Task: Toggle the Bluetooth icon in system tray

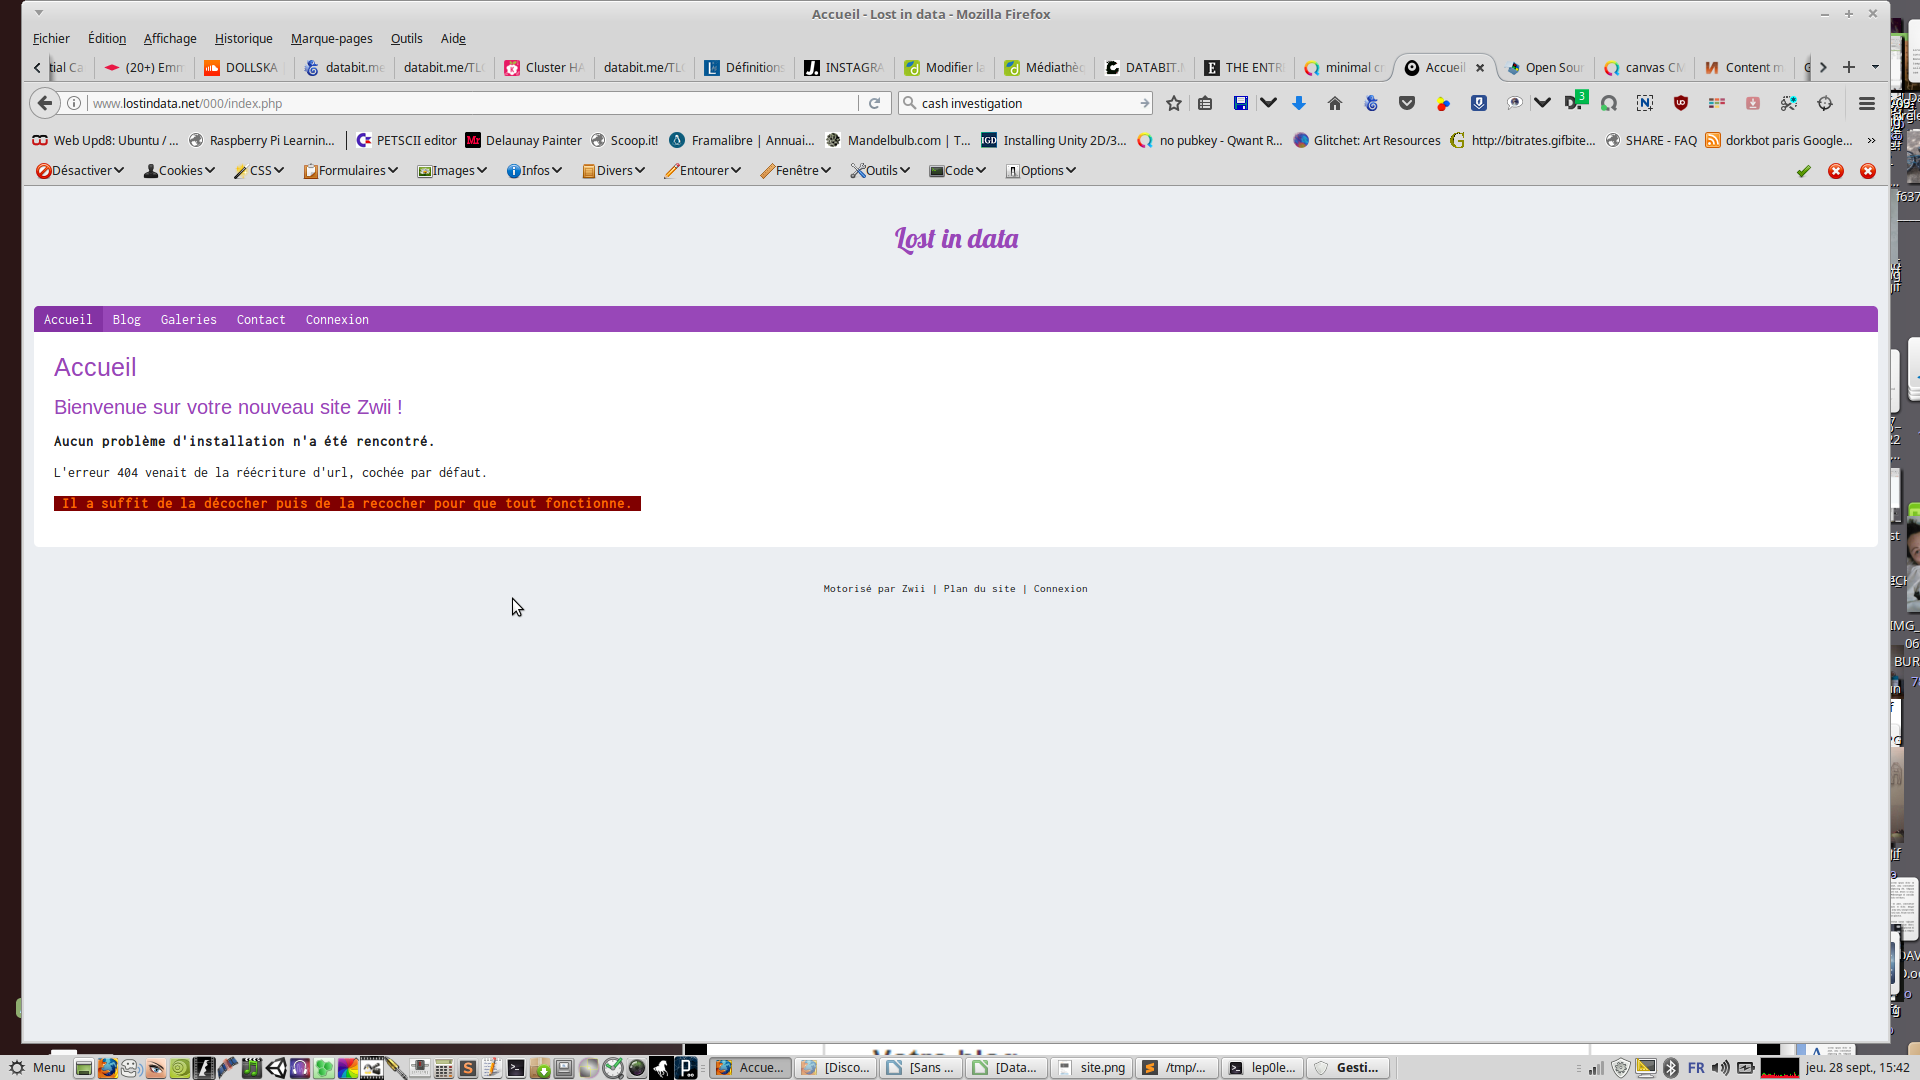Action: coord(1671,1068)
